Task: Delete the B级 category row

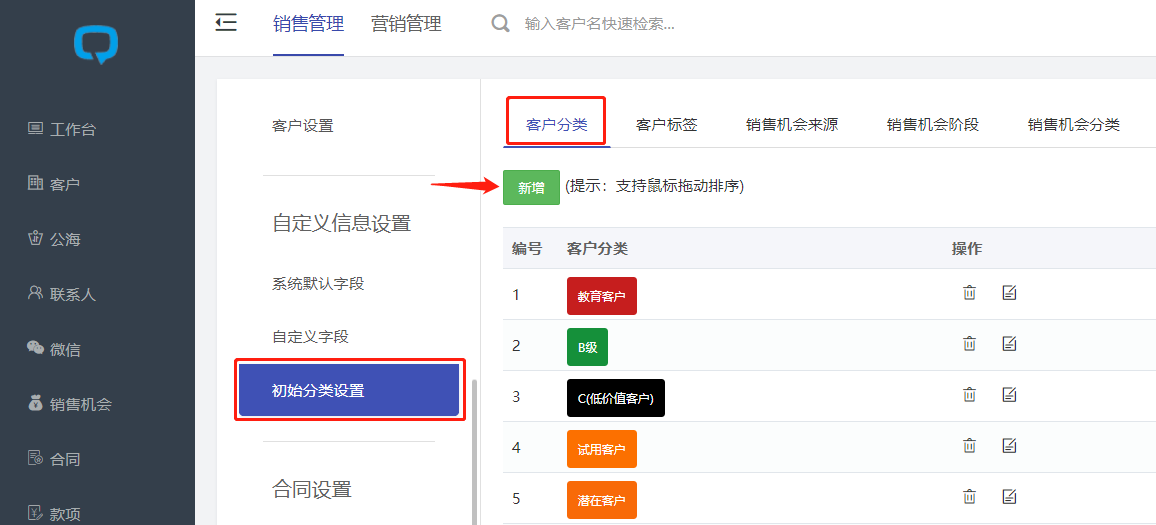Action: (x=969, y=344)
